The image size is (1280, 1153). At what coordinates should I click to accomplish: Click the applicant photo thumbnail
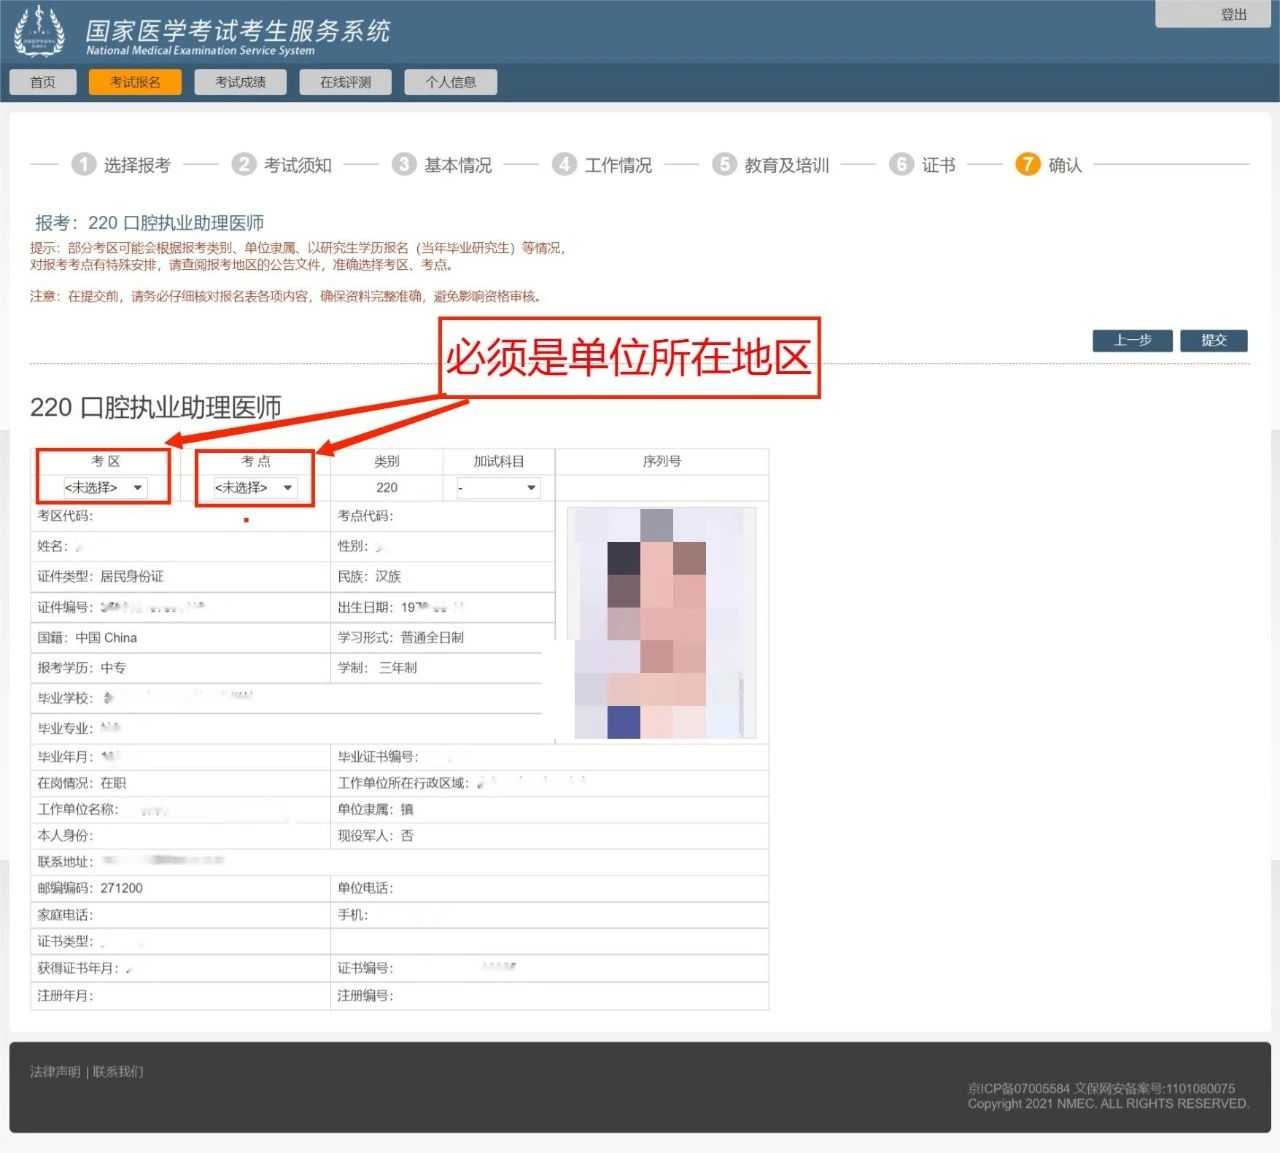tap(661, 624)
